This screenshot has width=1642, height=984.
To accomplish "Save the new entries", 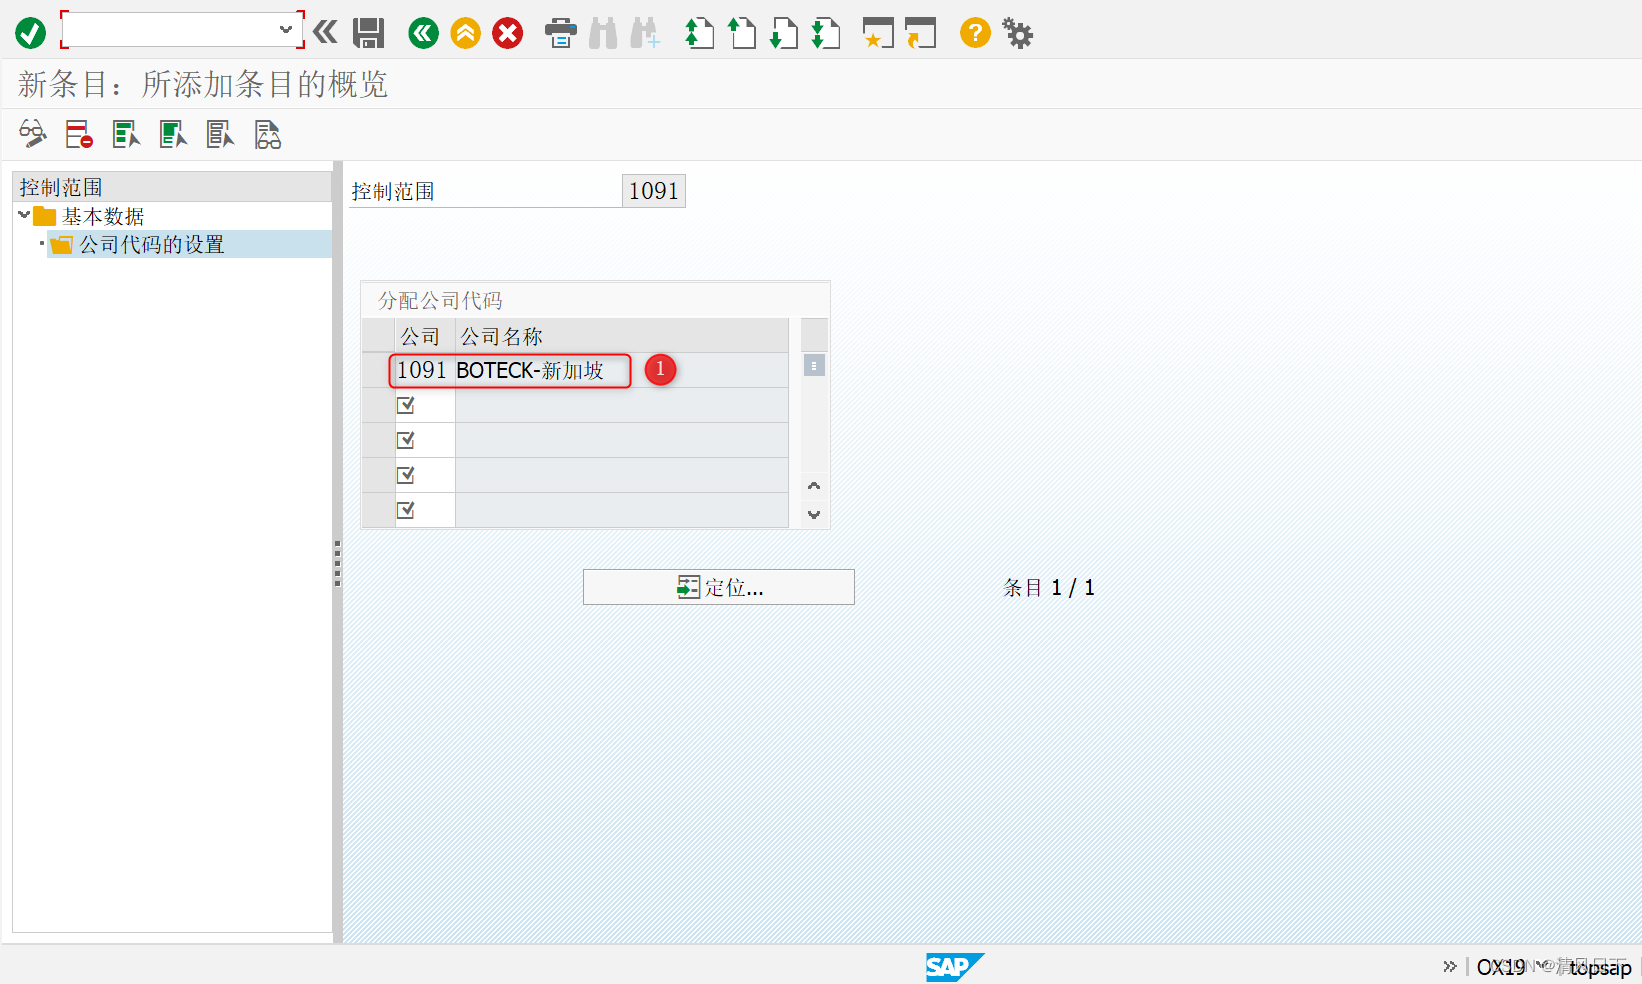I will [x=368, y=33].
